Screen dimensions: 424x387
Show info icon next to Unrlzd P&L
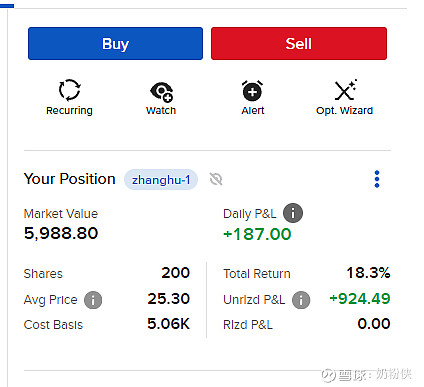click(x=301, y=300)
